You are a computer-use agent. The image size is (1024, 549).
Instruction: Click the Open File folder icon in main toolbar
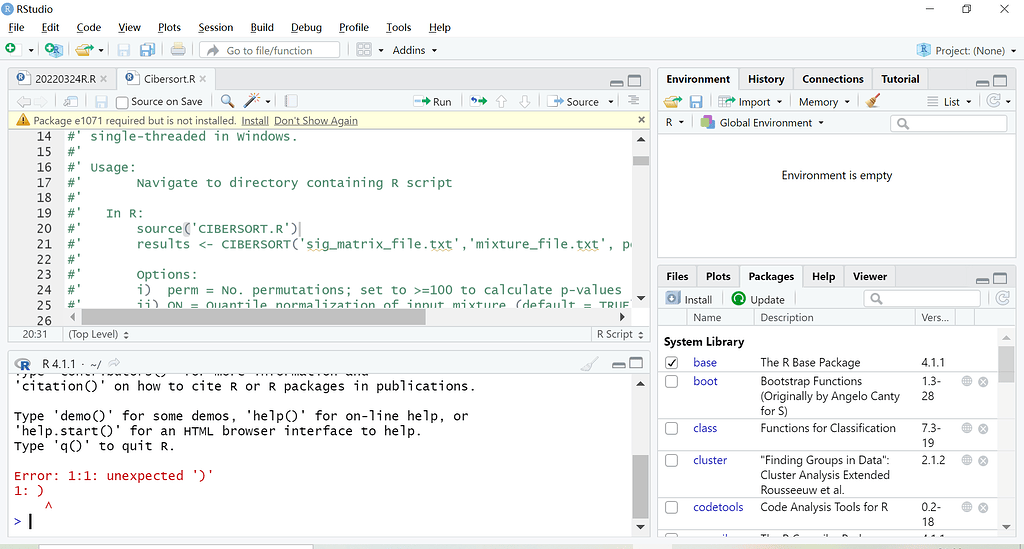pos(84,50)
